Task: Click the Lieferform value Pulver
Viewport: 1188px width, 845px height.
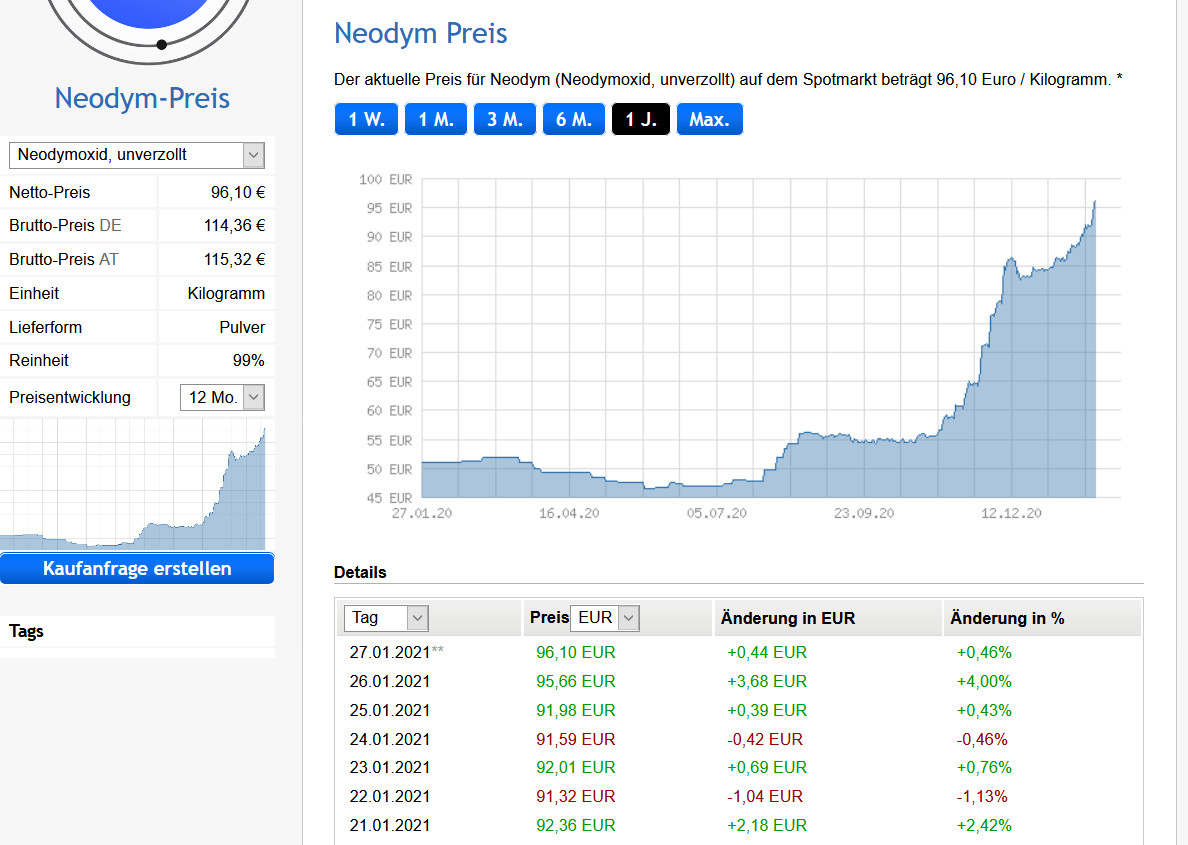Action: click(x=242, y=327)
